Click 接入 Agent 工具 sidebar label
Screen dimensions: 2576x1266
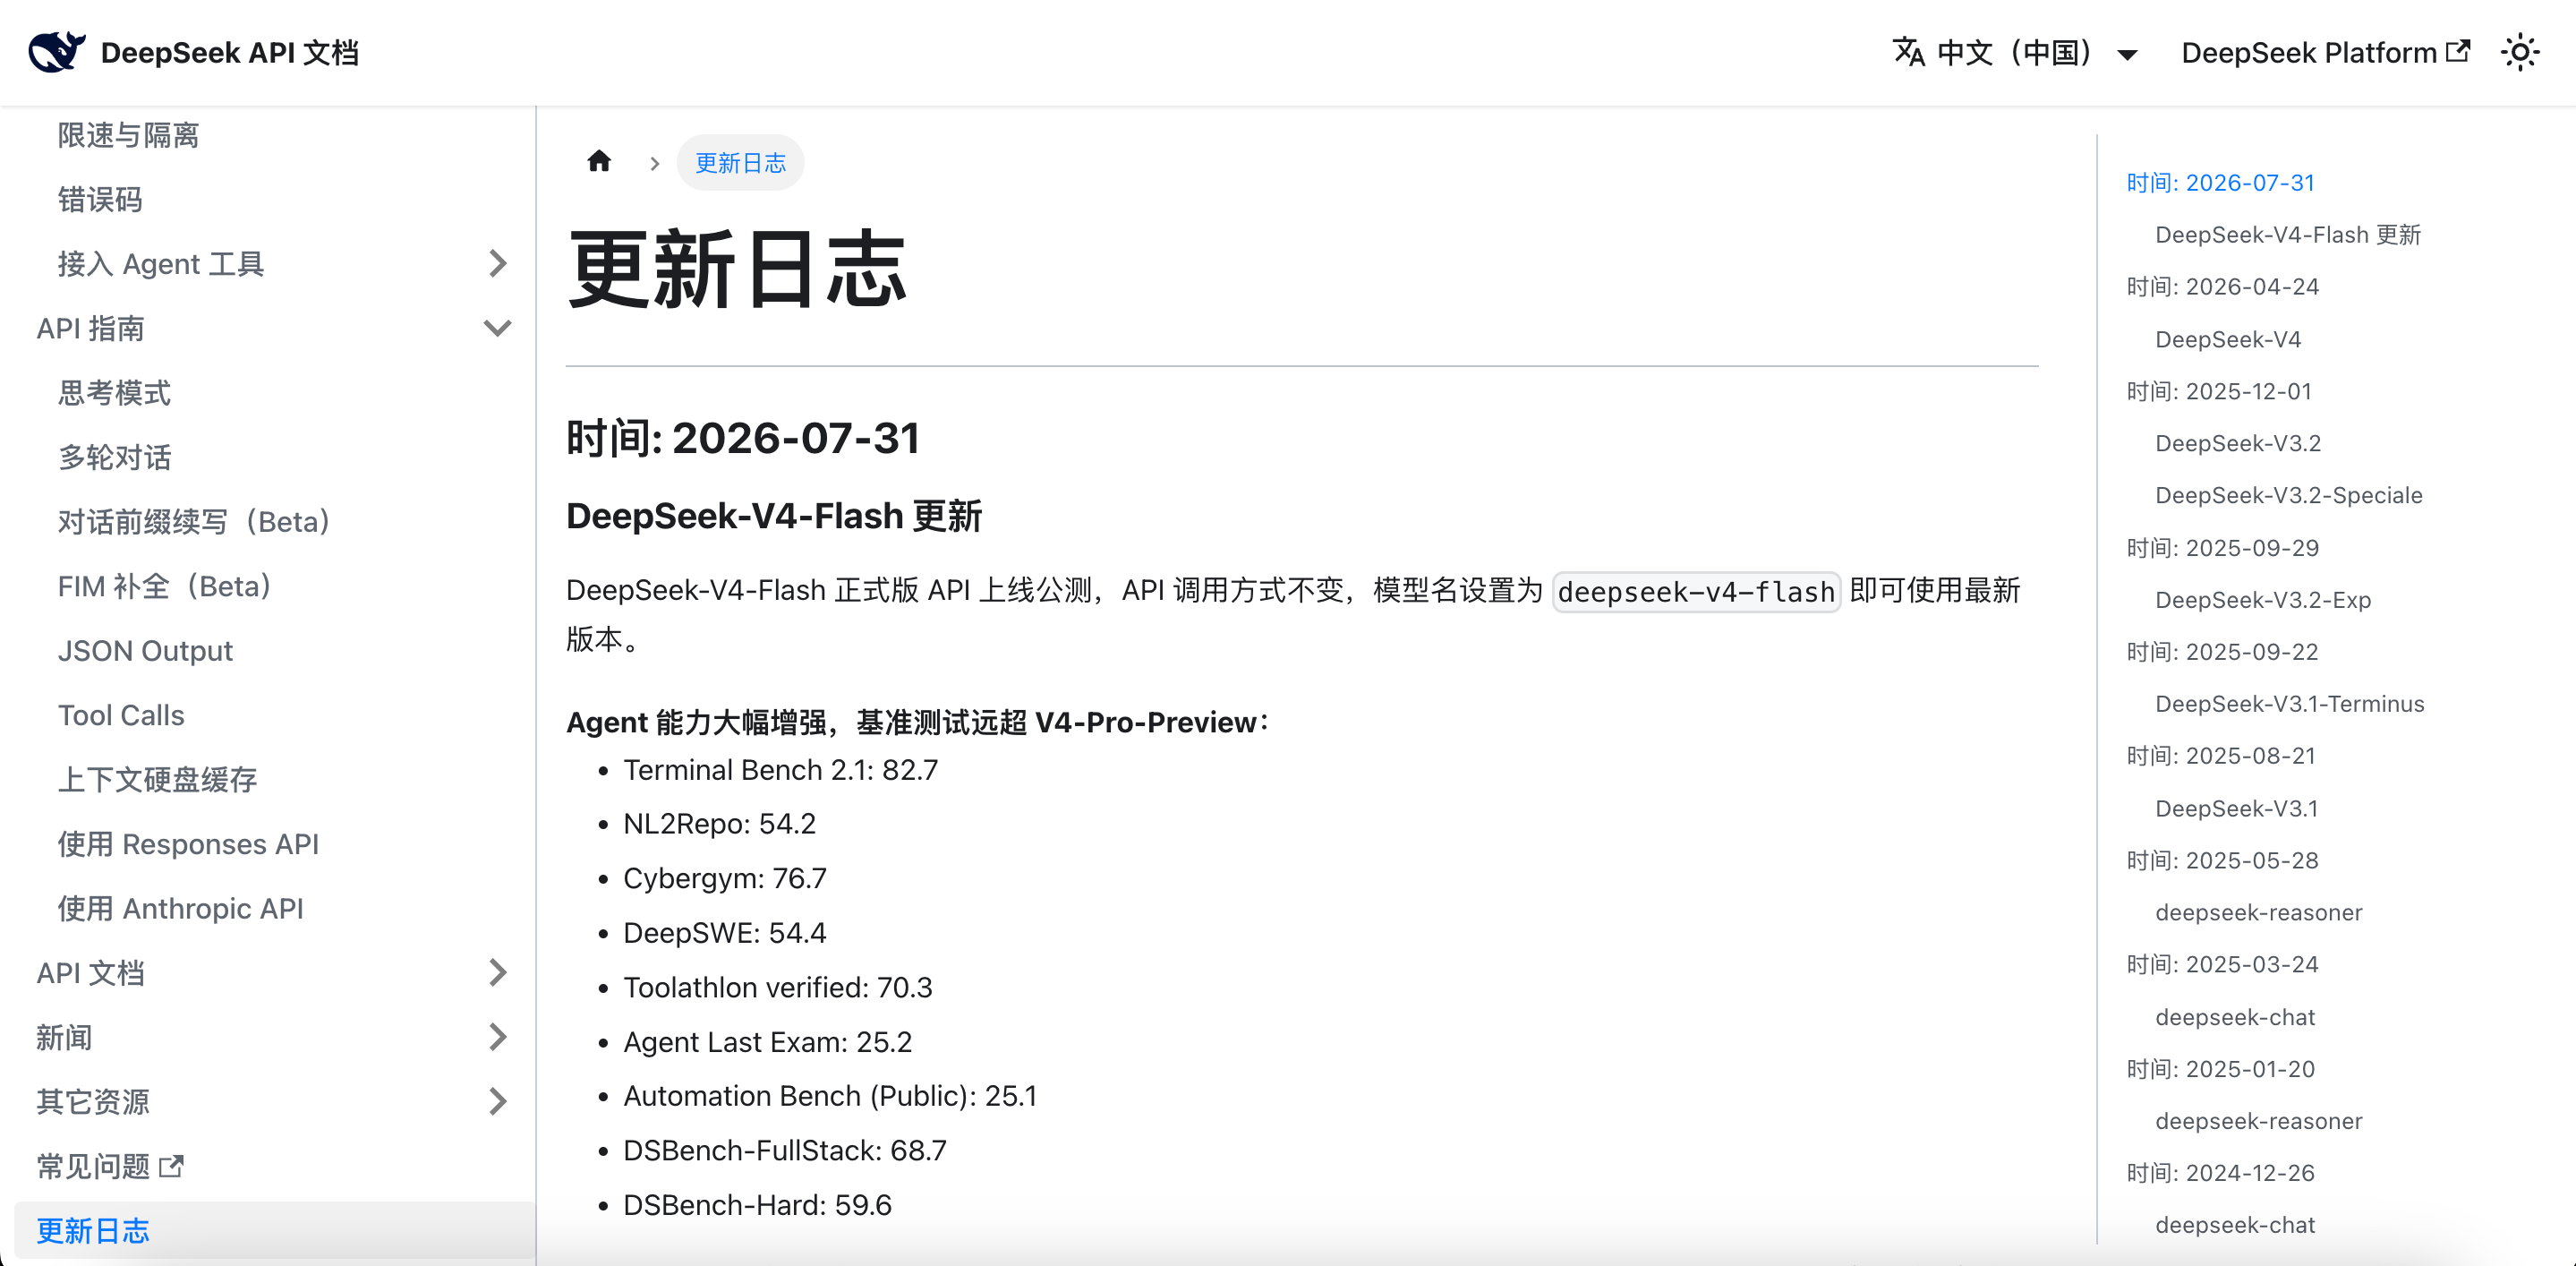(x=160, y=264)
